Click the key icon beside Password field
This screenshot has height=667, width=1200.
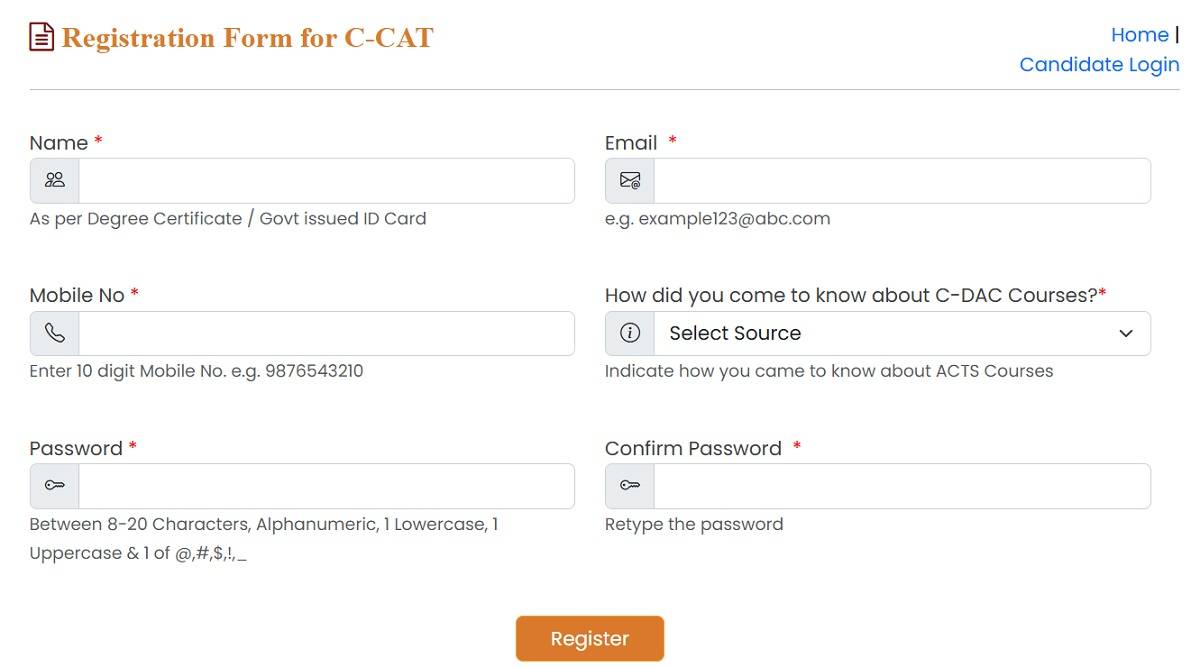[55, 486]
